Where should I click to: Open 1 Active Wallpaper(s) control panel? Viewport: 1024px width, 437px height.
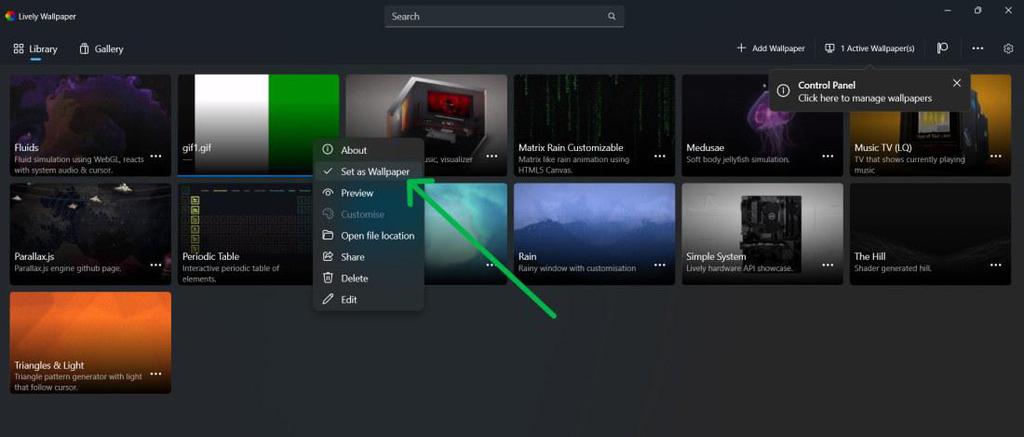pyautogui.click(x=870, y=48)
